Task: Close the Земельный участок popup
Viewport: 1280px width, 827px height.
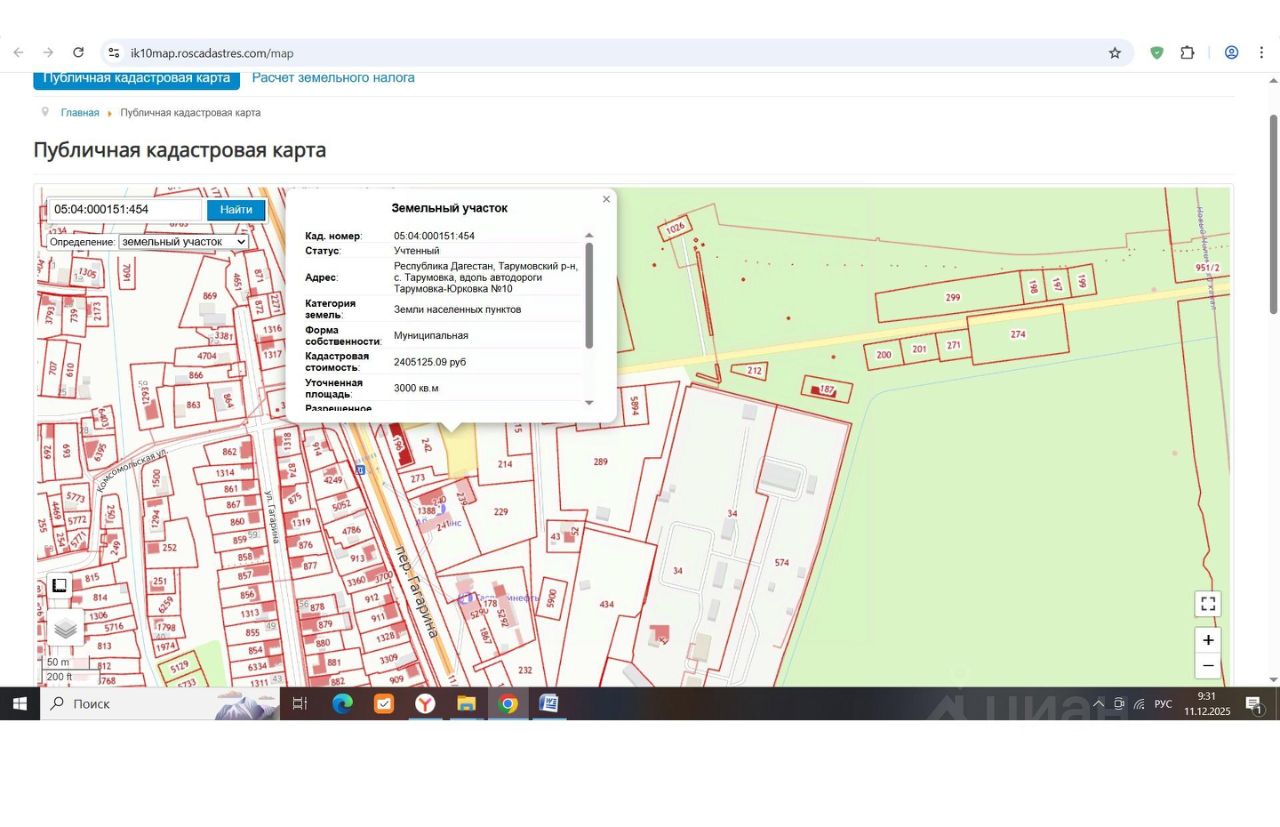Action: click(606, 199)
